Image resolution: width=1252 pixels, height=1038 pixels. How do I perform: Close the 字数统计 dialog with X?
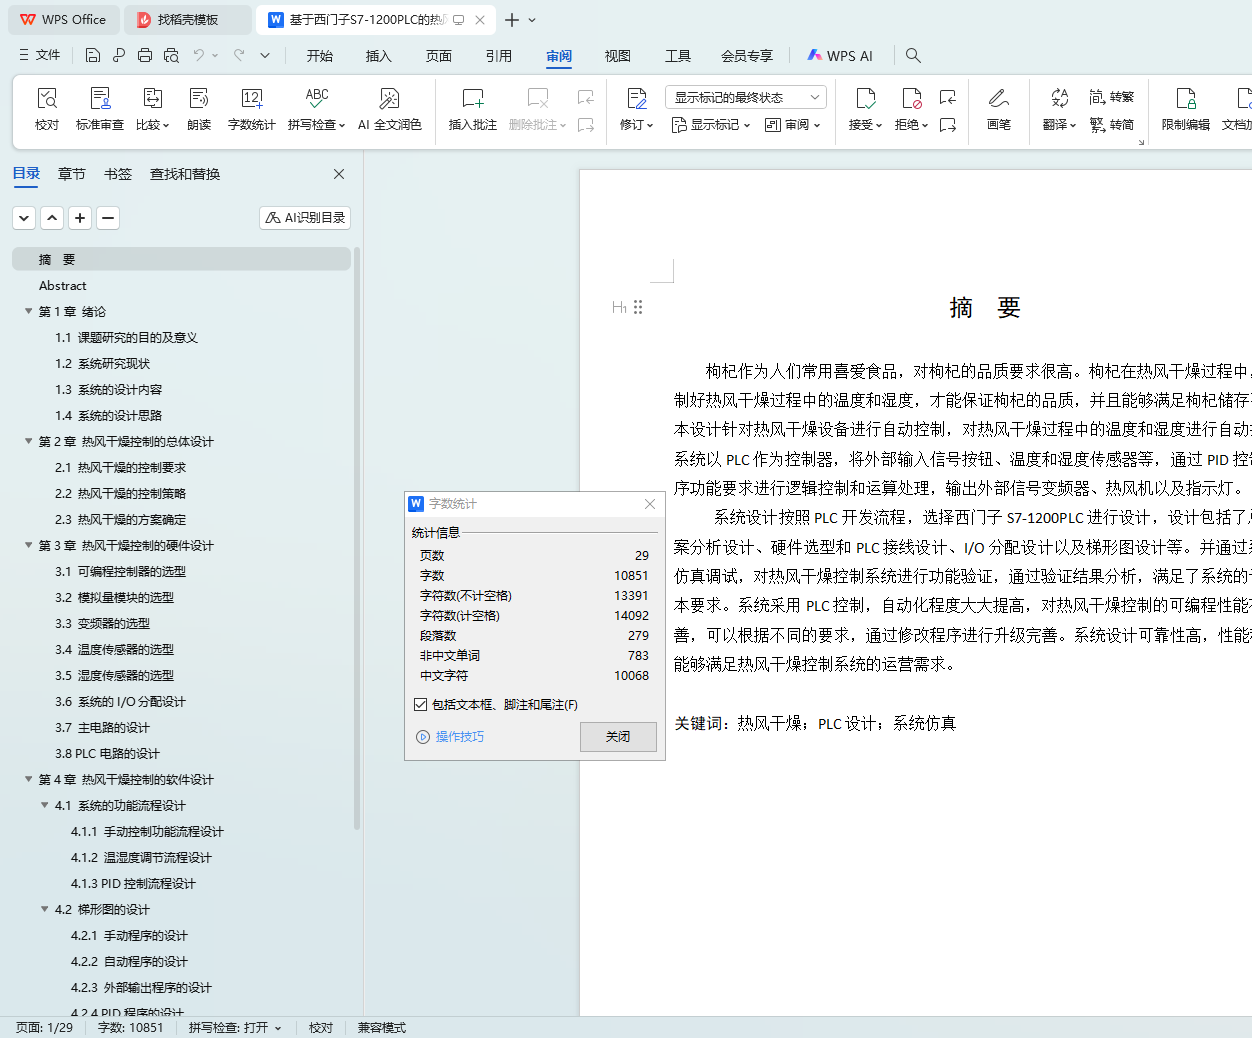(650, 504)
